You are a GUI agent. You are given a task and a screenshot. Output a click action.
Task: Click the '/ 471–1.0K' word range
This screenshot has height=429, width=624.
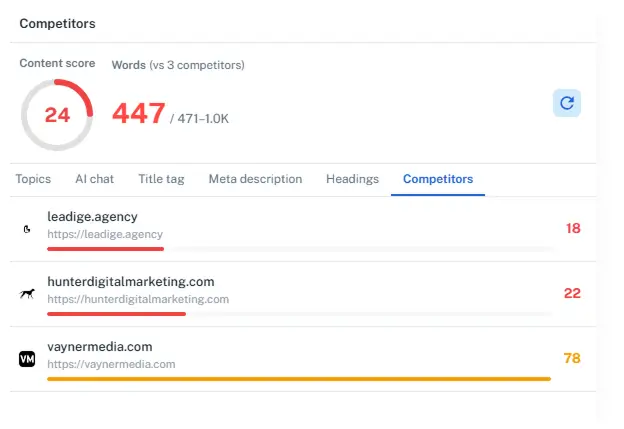(199, 119)
